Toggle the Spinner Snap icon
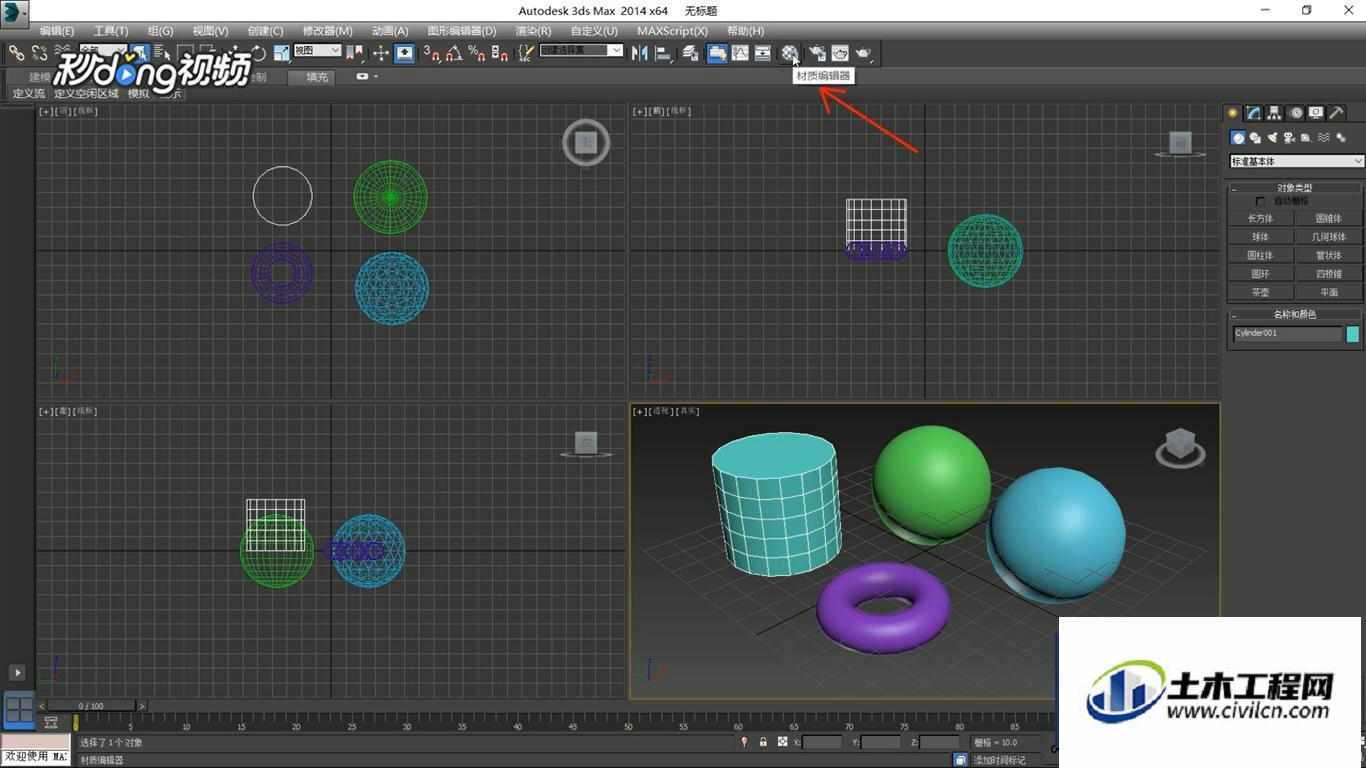Viewport: 1366px width, 768px height. click(x=499, y=53)
